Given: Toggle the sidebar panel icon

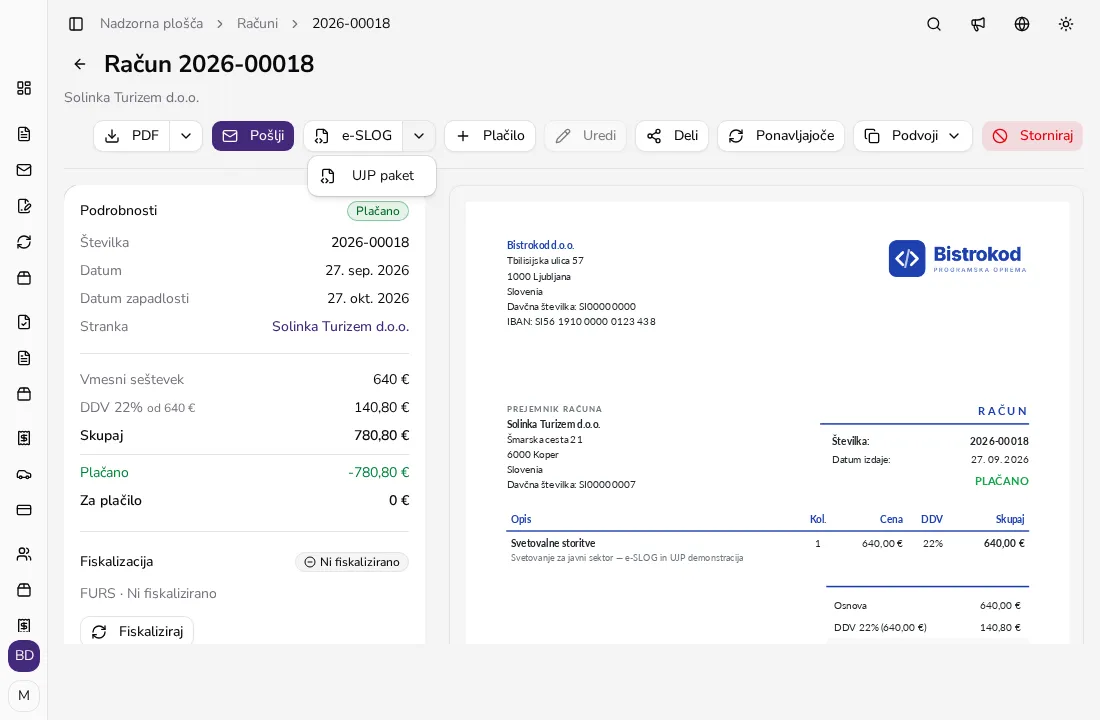Looking at the screenshot, I should tap(76, 24).
